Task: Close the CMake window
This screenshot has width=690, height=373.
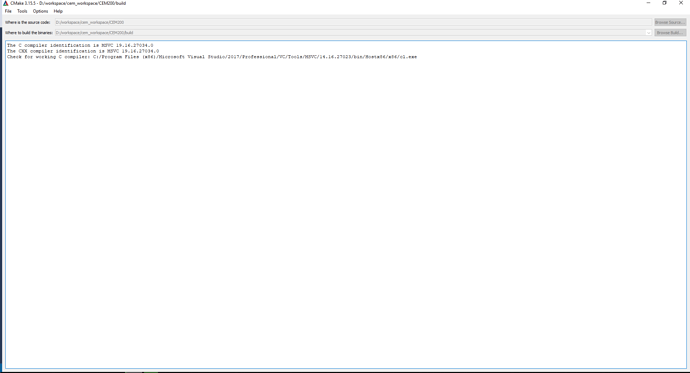Action: 681,3
